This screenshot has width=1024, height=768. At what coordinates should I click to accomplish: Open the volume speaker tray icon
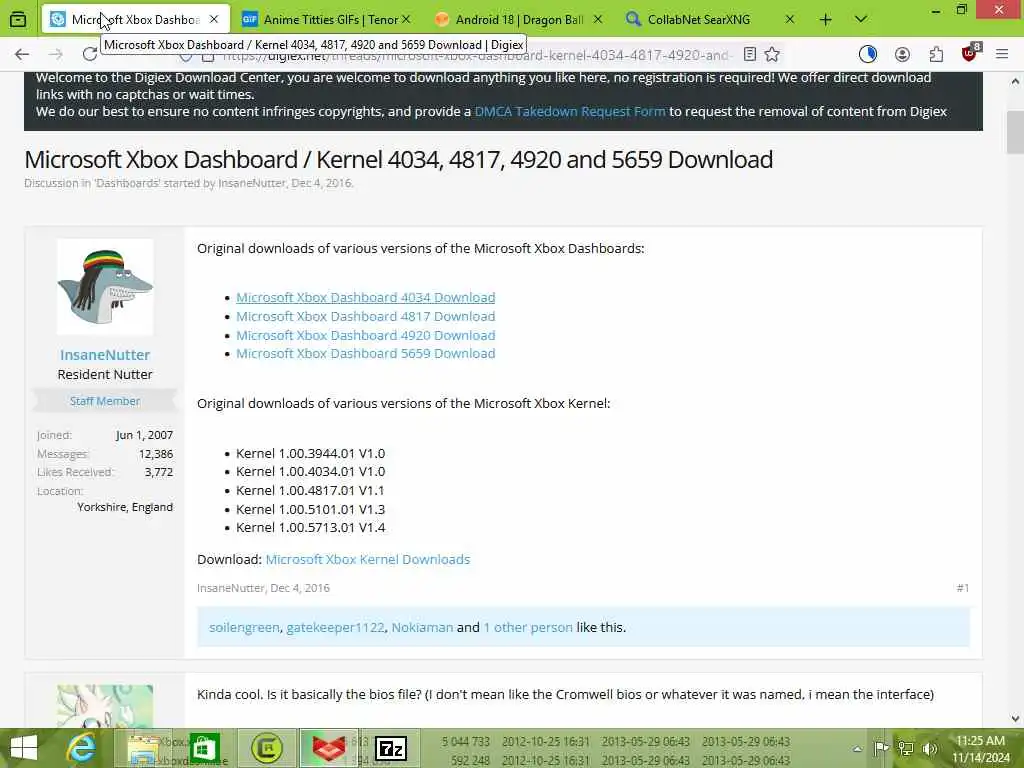click(x=930, y=748)
